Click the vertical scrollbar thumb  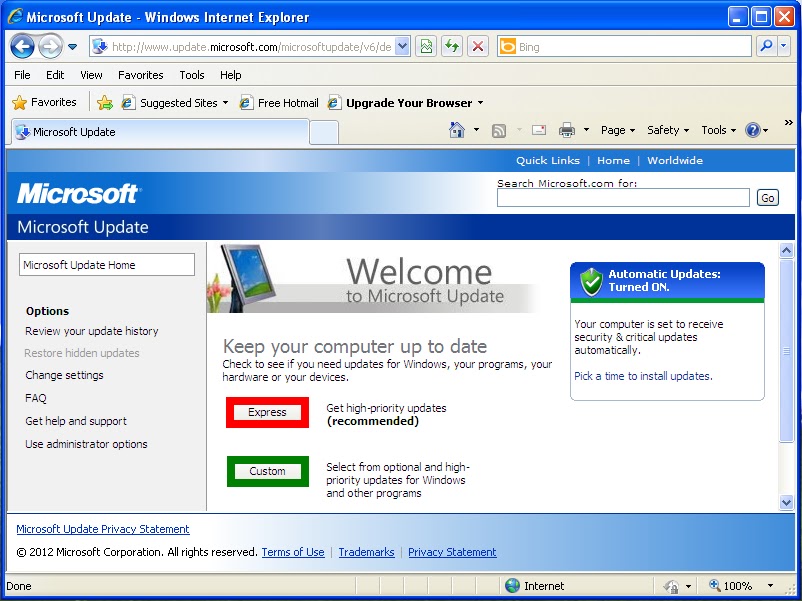[x=786, y=350]
